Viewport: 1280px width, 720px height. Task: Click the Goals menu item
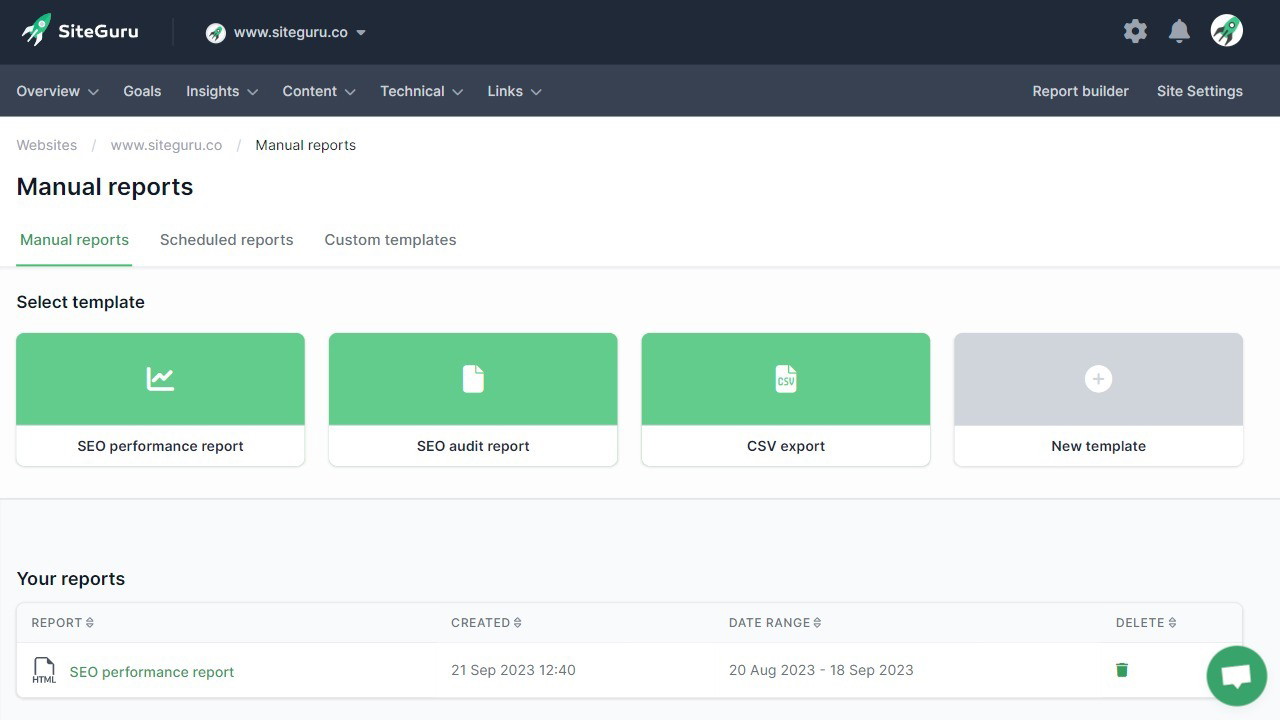(142, 91)
